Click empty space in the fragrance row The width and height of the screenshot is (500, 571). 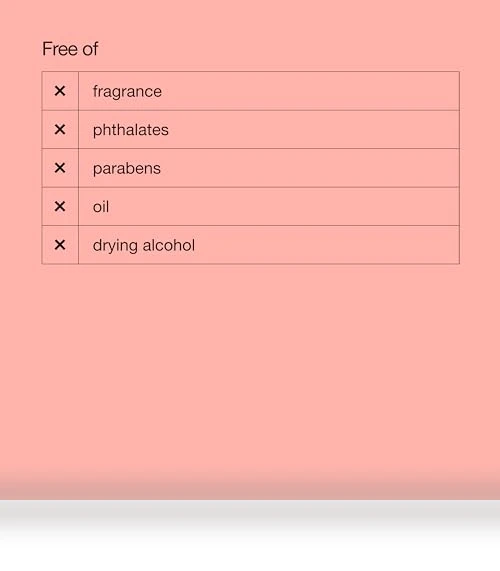310,91
